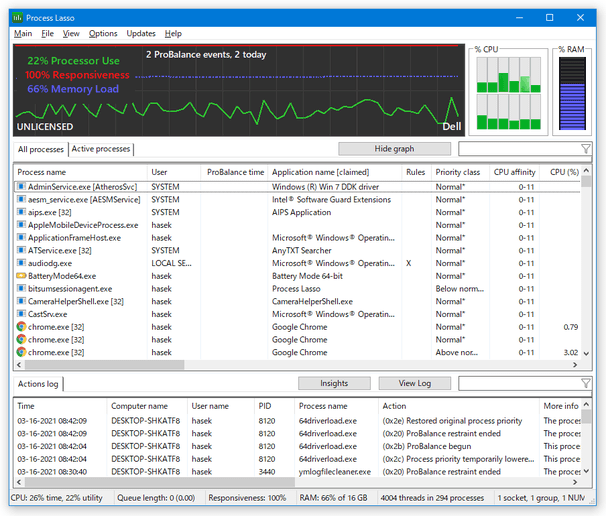
Task: Click 'RAM: 66% of 16 GB' status
Action: pyautogui.click(x=334, y=498)
